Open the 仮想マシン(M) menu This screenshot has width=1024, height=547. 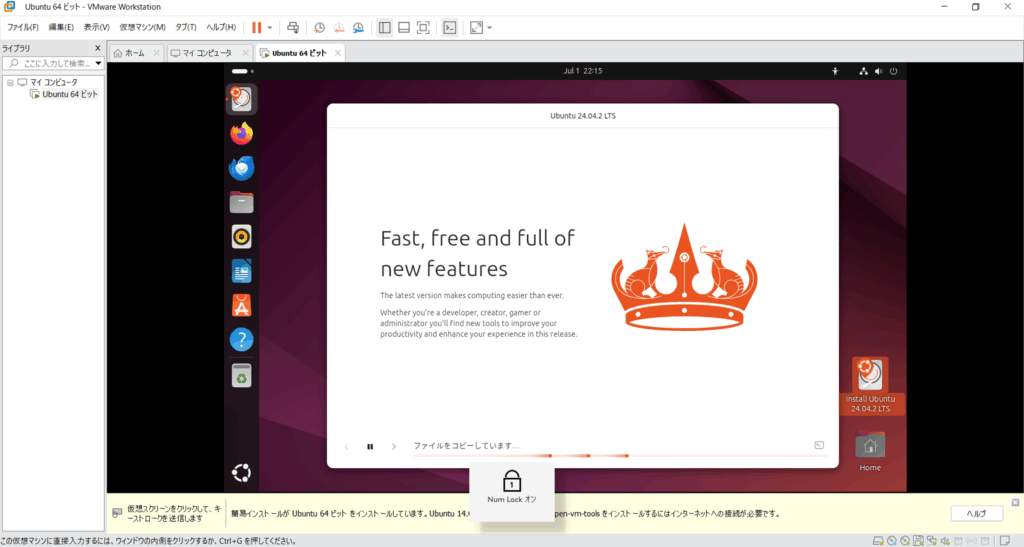(142, 27)
